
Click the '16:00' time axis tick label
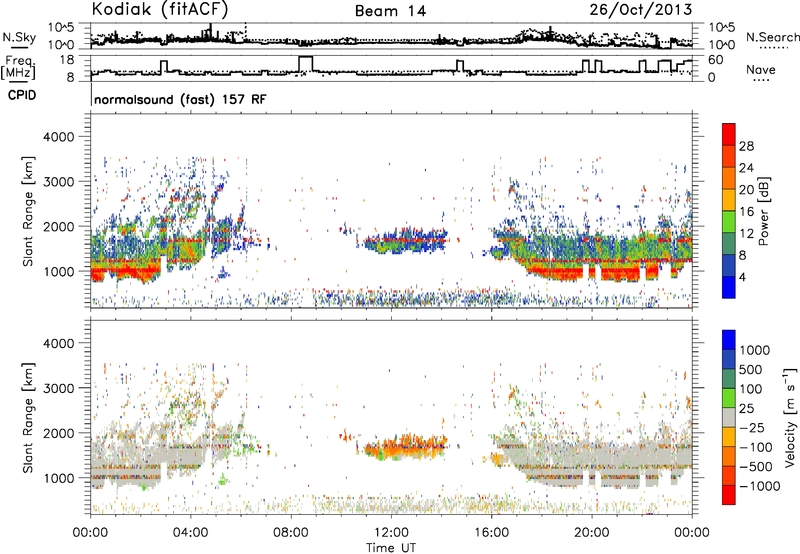pos(491,533)
